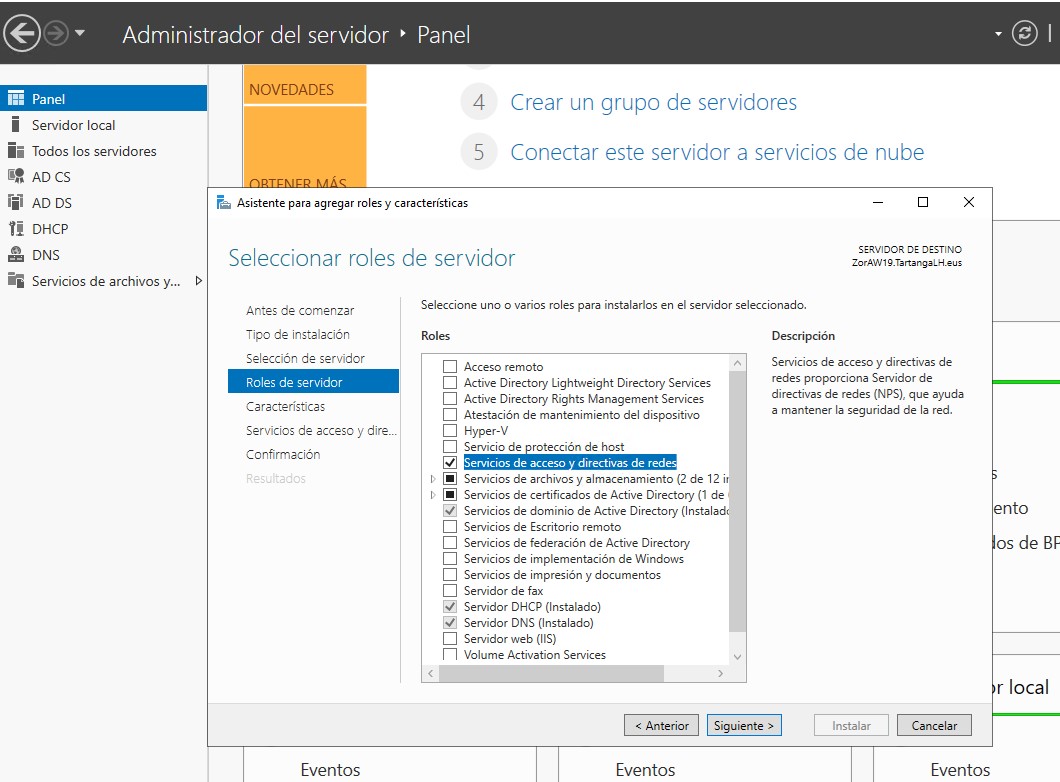The width and height of the screenshot is (1060, 782).
Task: Click the Anterior button
Action: (x=661, y=725)
